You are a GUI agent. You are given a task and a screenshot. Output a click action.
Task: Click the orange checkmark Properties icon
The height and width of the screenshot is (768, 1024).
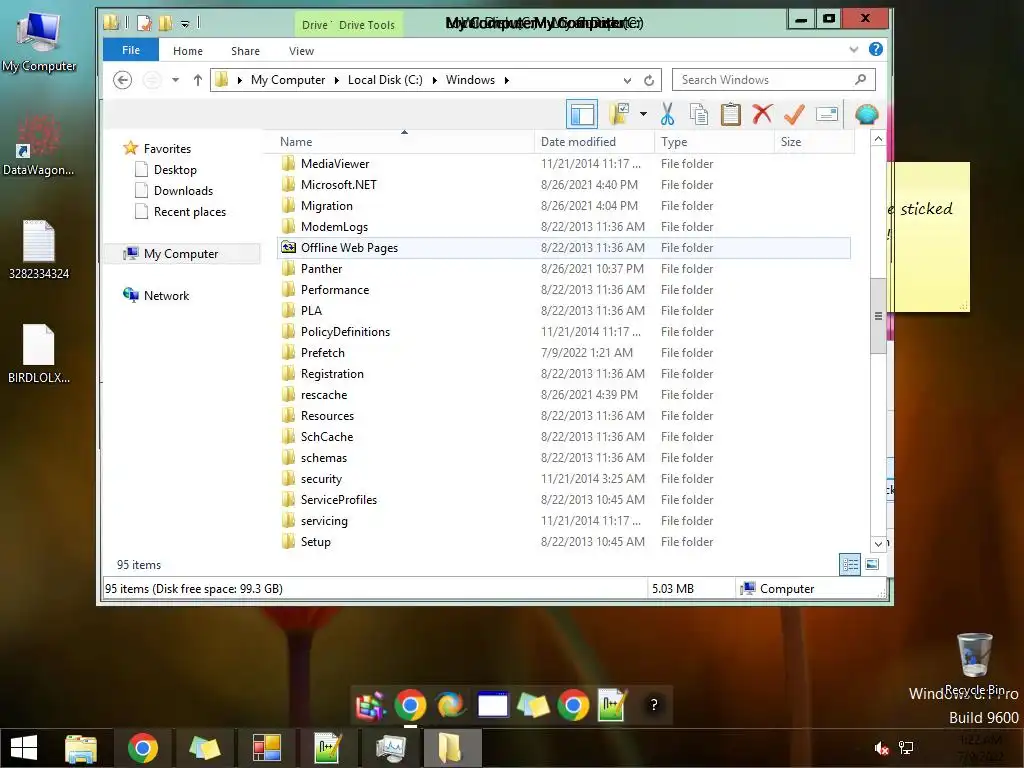pyautogui.click(x=794, y=114)
